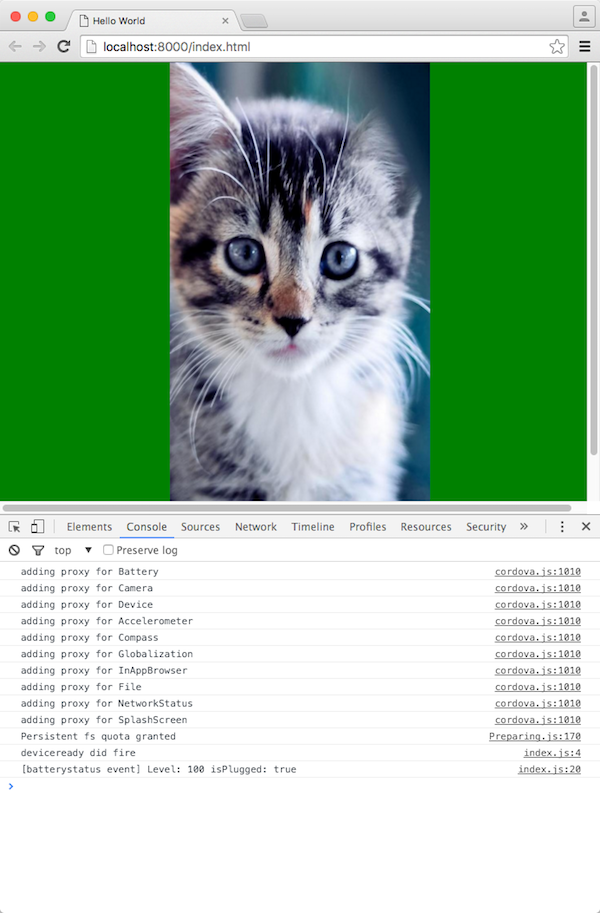Click the page's horizontal scrollbar
The width and height of the screenshot is (600, 913).
click(287, 508)
